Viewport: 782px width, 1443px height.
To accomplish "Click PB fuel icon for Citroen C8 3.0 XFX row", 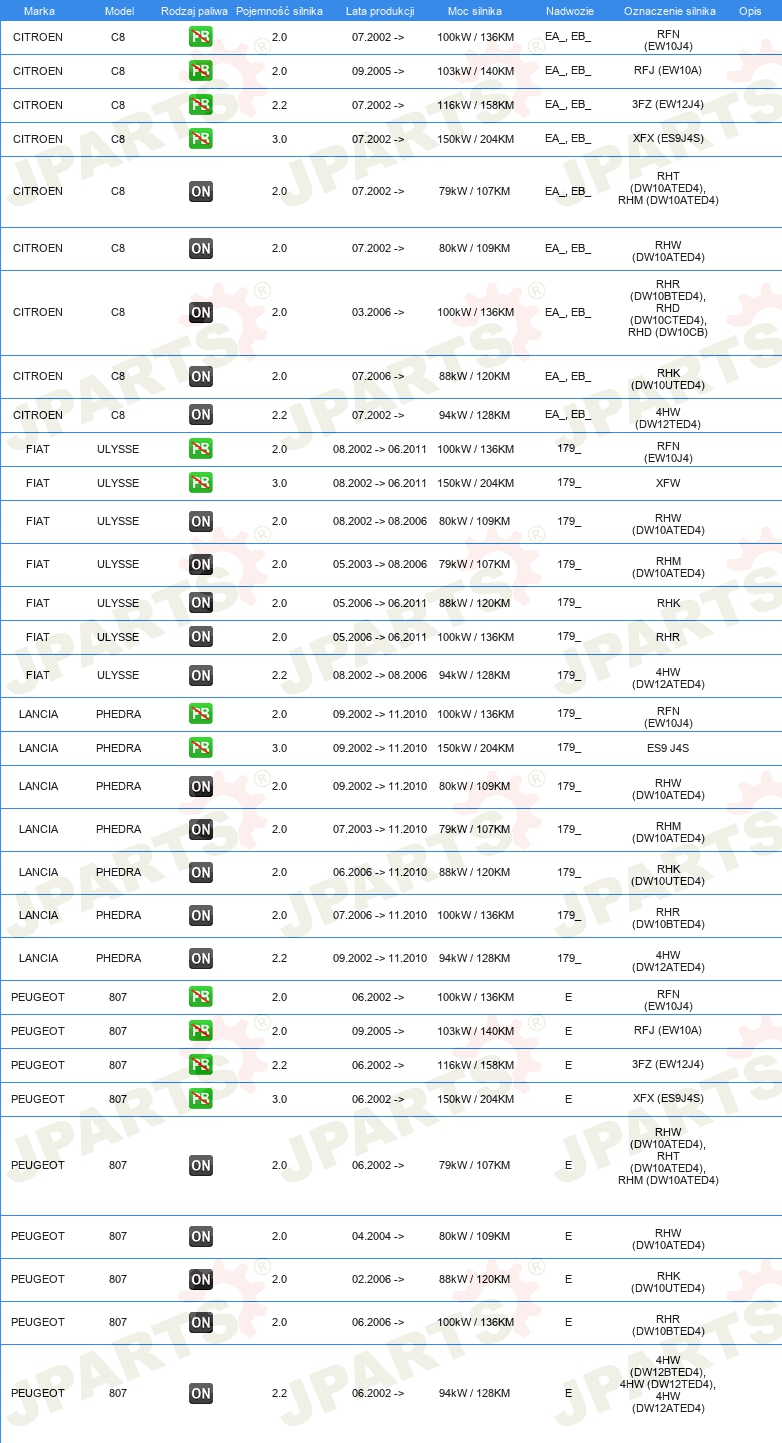I will click(200, 140).
